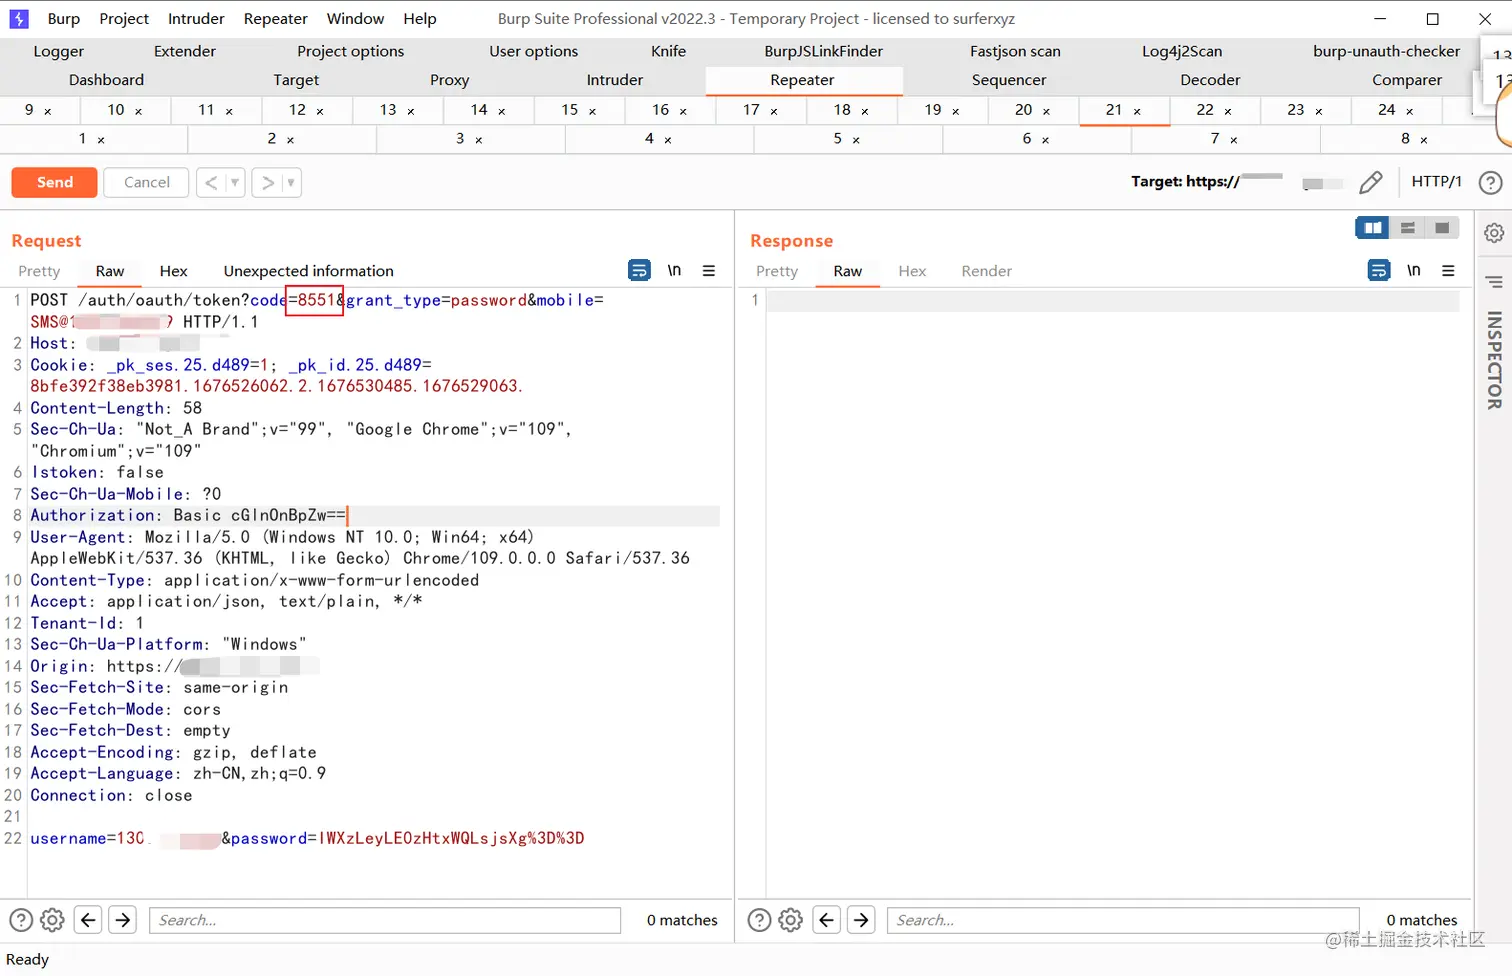This screenshot has width=1512, height=976.
Task: Open the Log4j2Scan extension tab
Action: tap(1182, 51)
